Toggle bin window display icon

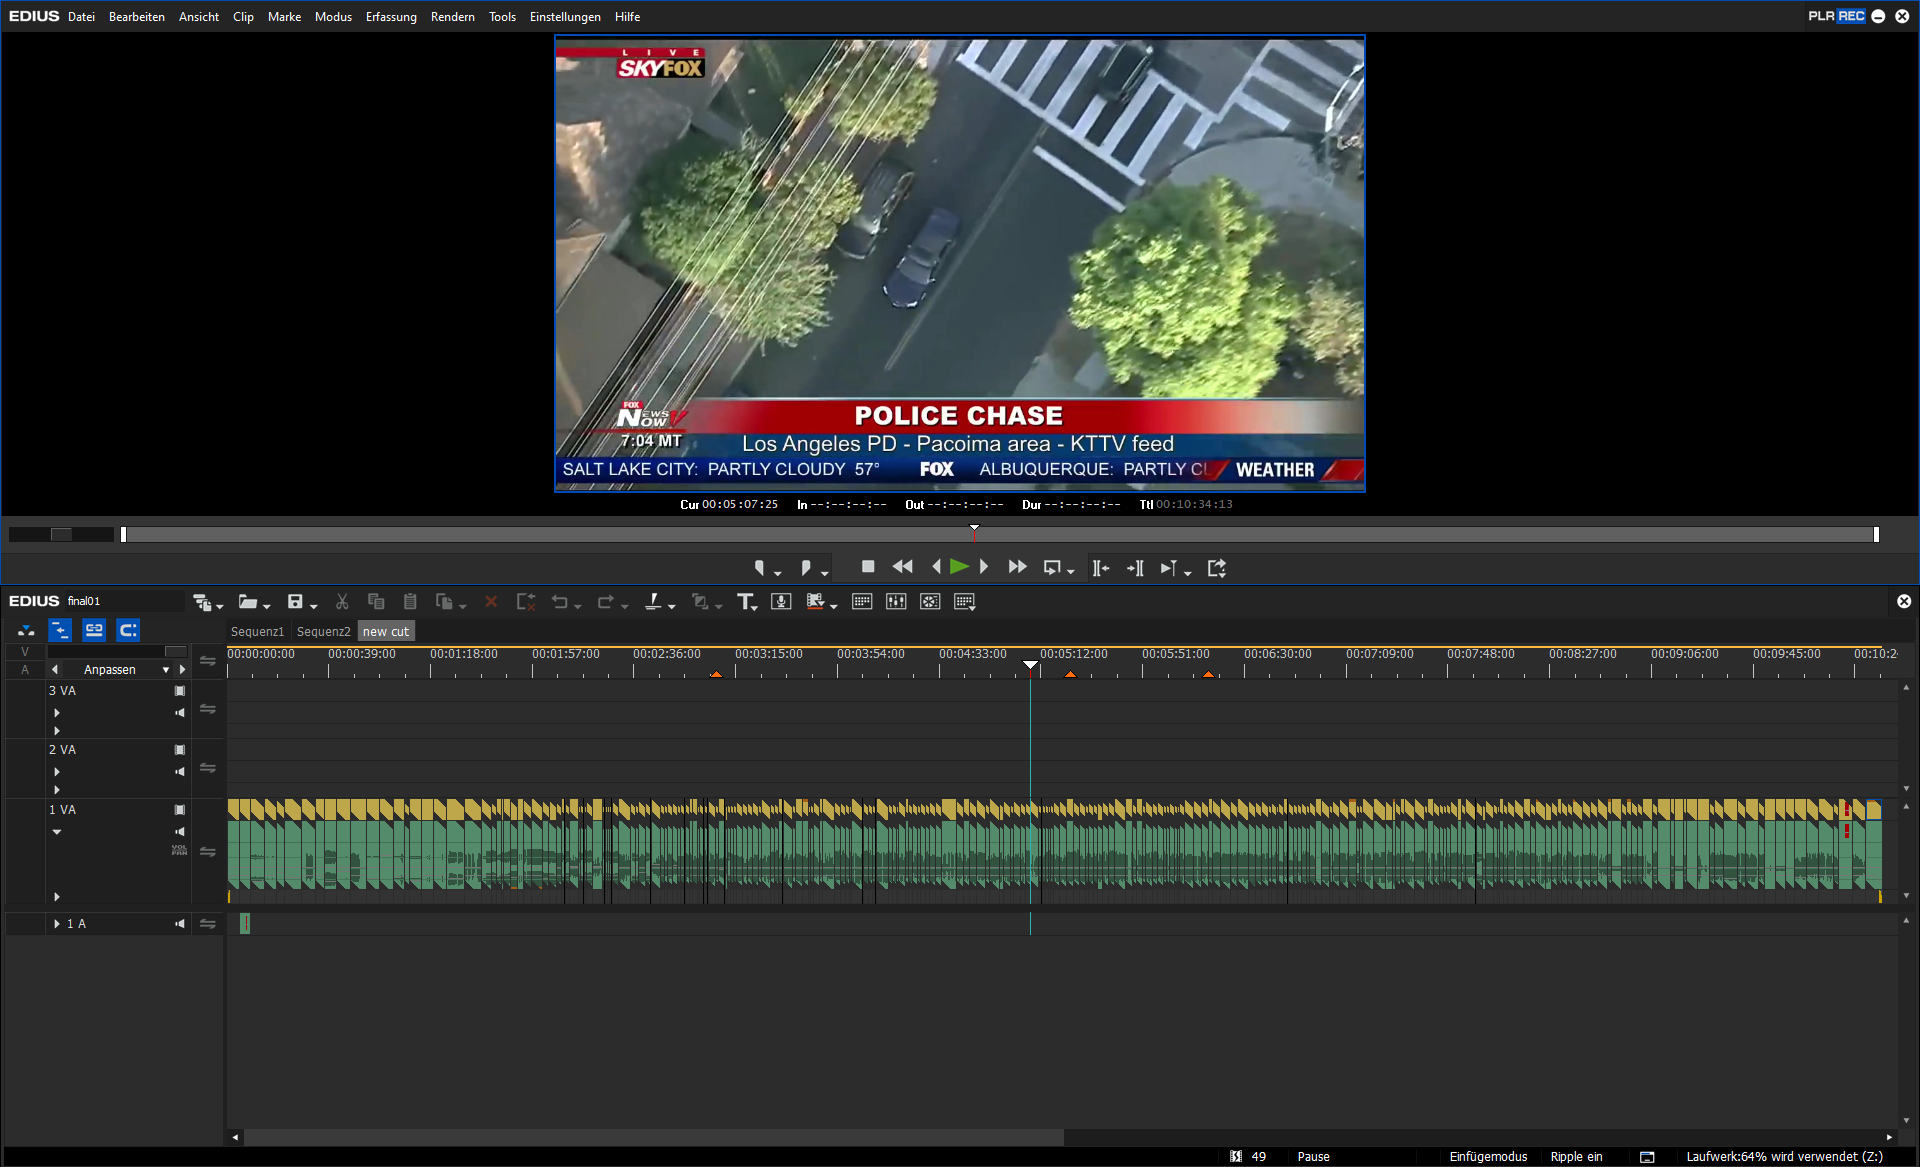pos(862,601)
